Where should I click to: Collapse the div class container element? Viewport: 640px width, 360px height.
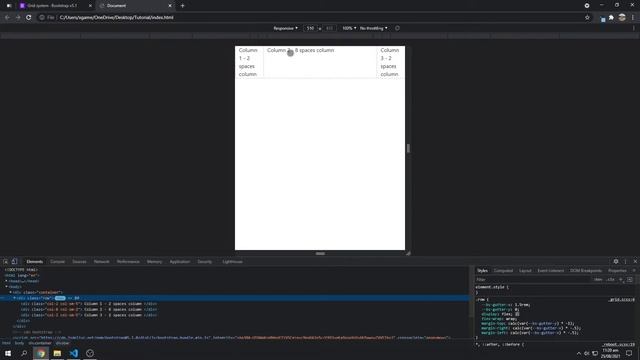click(11, 292)
